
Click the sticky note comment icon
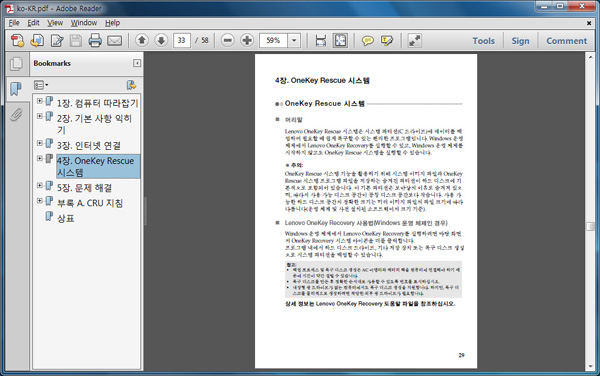click(367, 40)
